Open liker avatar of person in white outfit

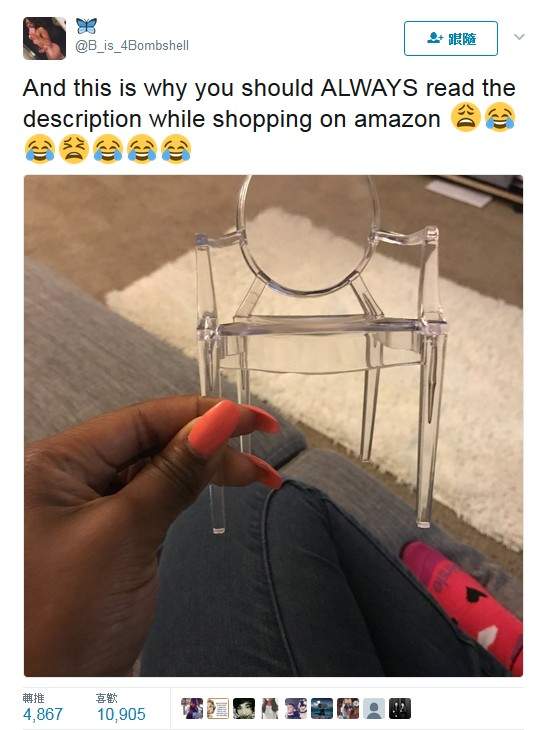tap(270, 709)
